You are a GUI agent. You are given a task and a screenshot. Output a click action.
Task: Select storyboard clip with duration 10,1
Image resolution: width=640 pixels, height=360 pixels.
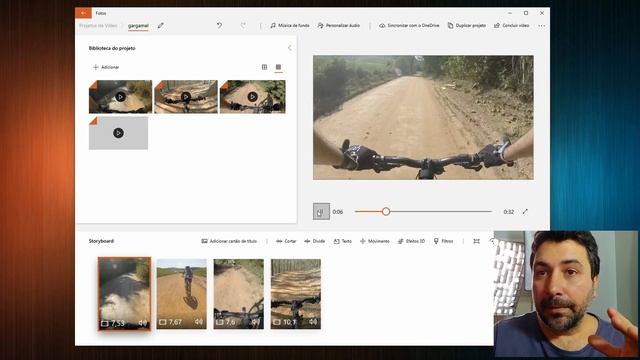(296, 294)
